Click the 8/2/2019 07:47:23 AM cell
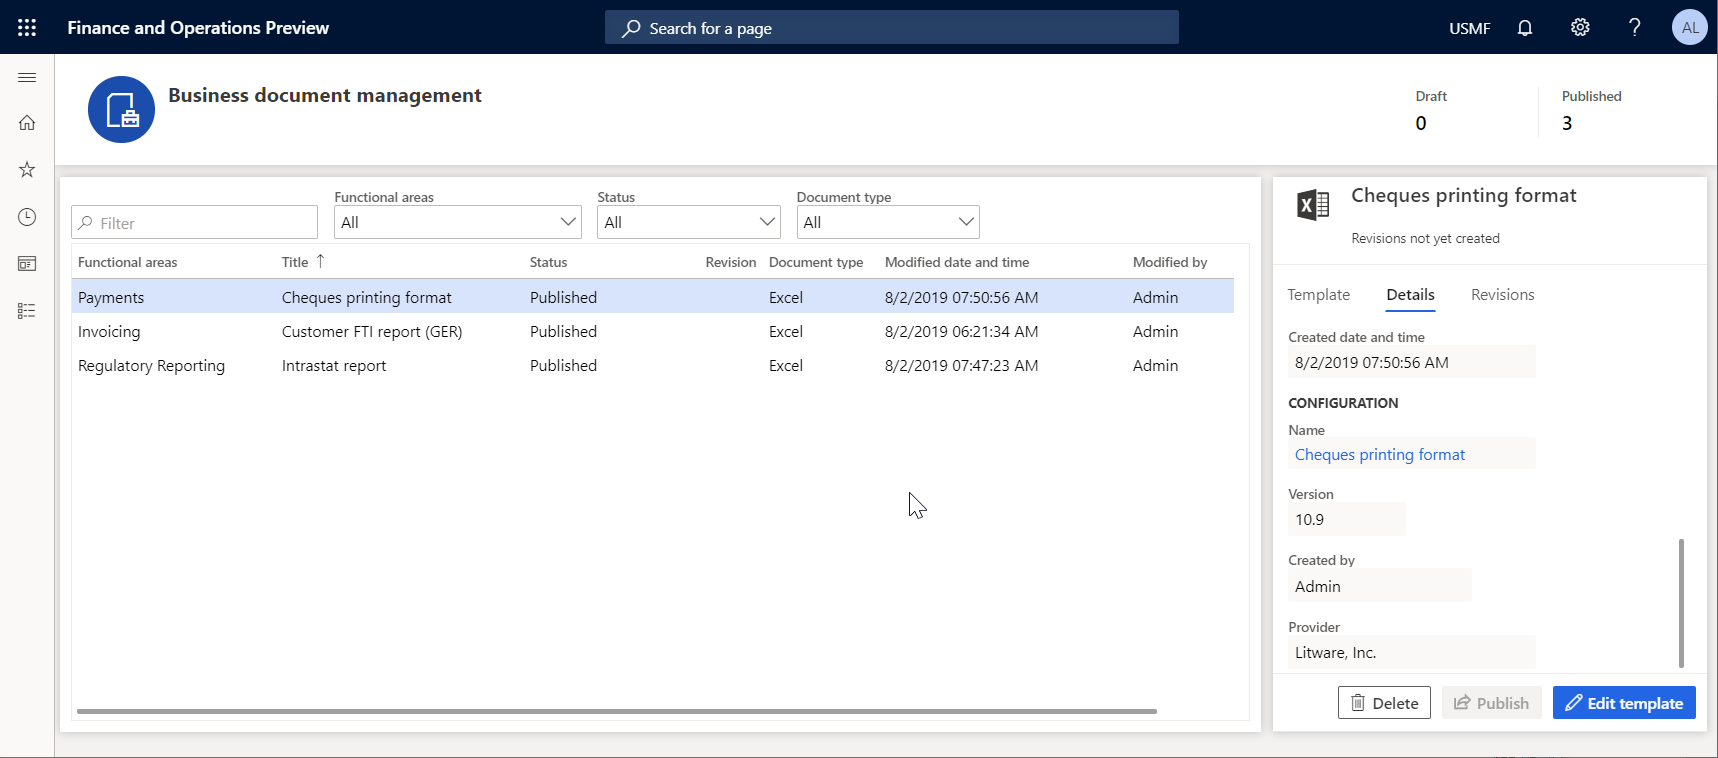The height and width of the screenshot is (758, 1718). [x=961, y=365]
